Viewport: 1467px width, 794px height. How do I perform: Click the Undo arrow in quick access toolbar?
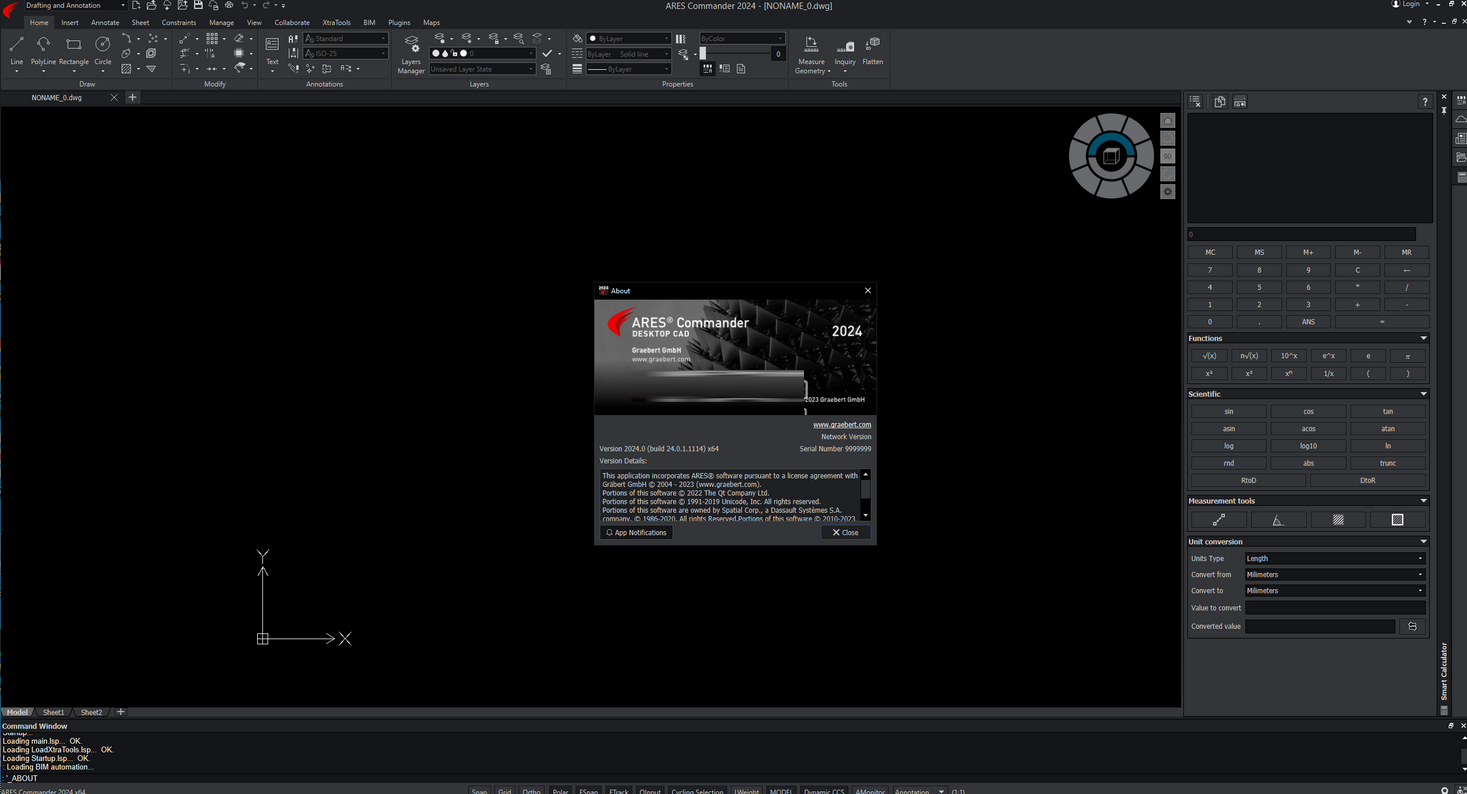tap(244, 5)
